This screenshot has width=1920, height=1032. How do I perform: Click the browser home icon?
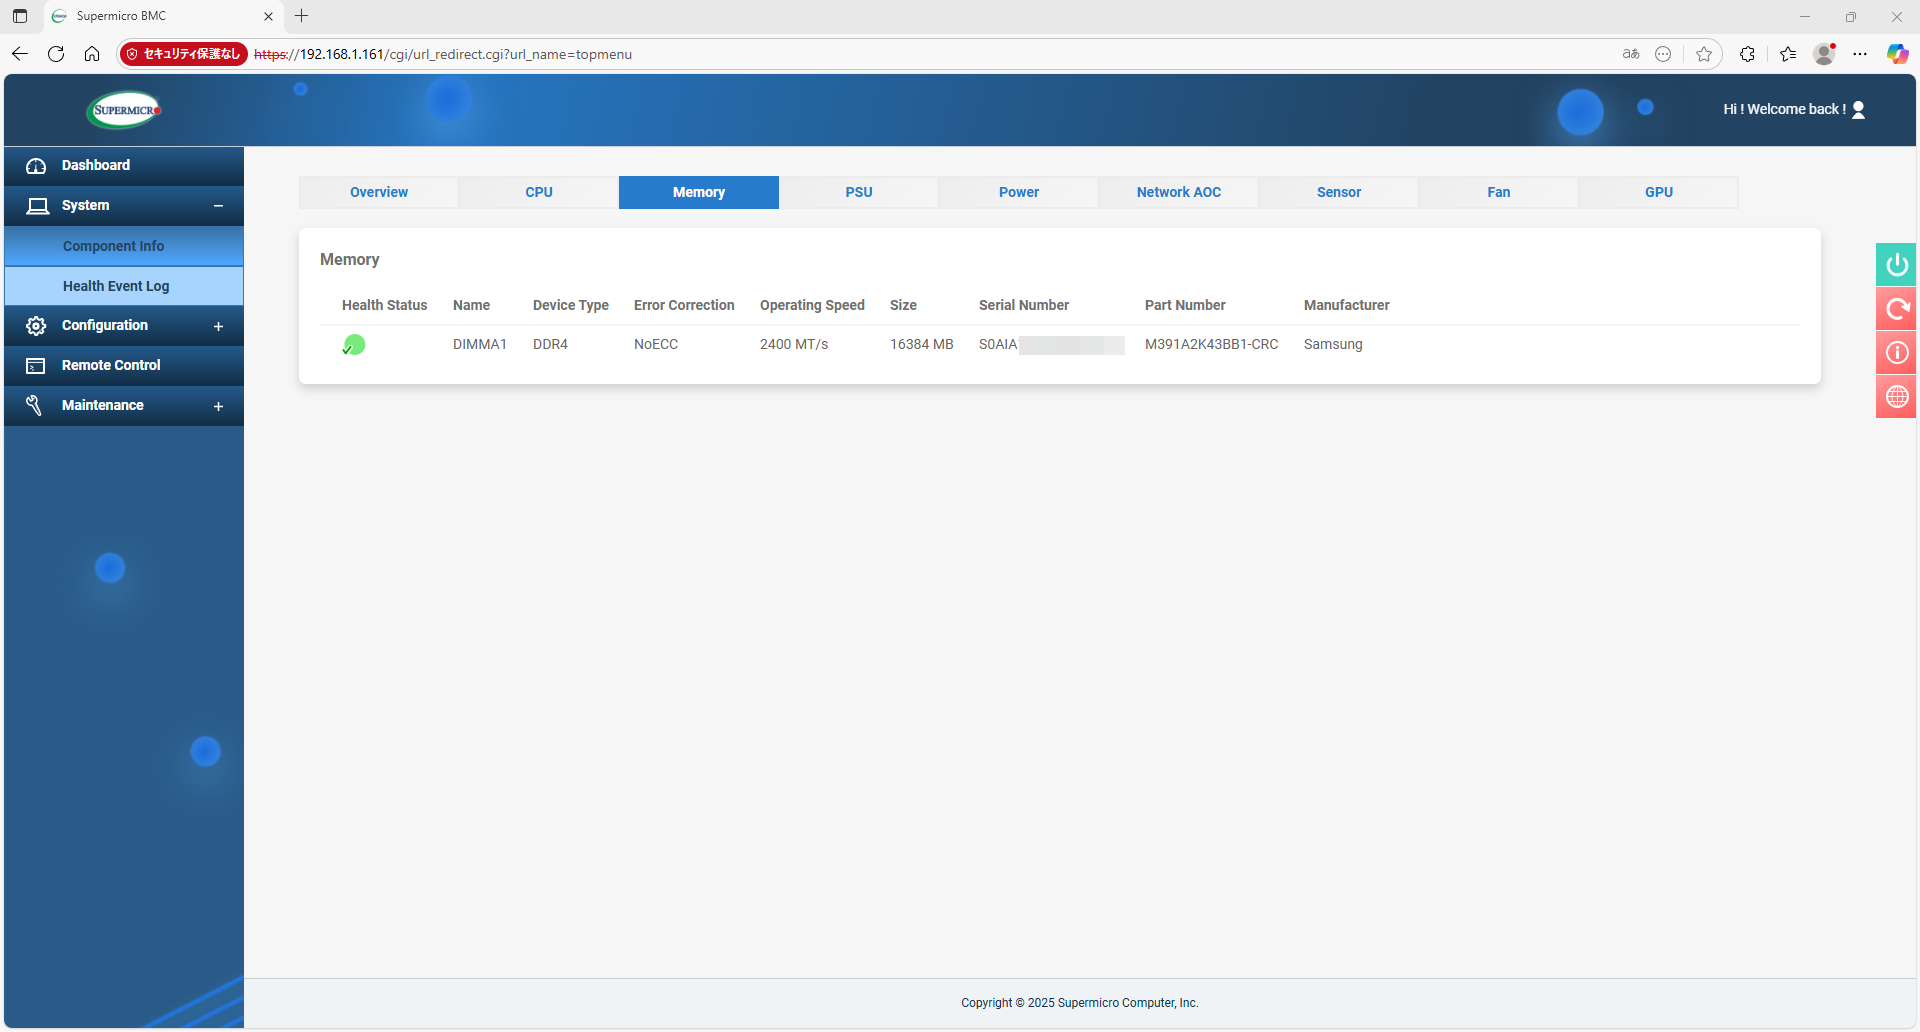[92, 54]
